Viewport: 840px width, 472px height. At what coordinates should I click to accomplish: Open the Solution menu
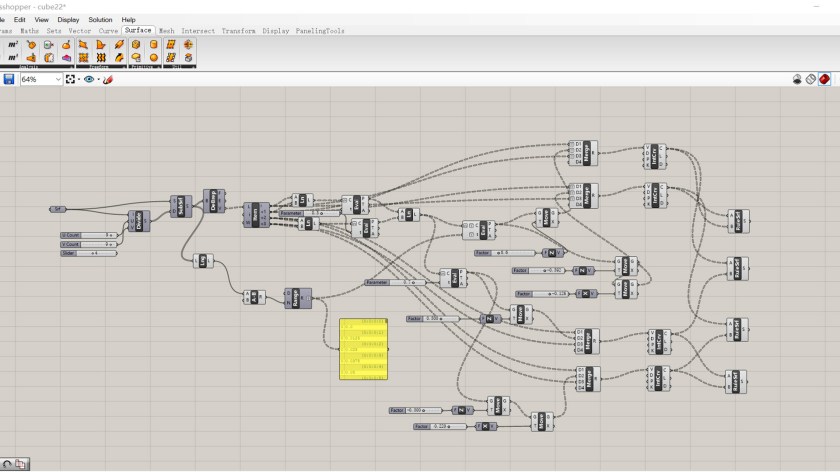coord(100,19)
